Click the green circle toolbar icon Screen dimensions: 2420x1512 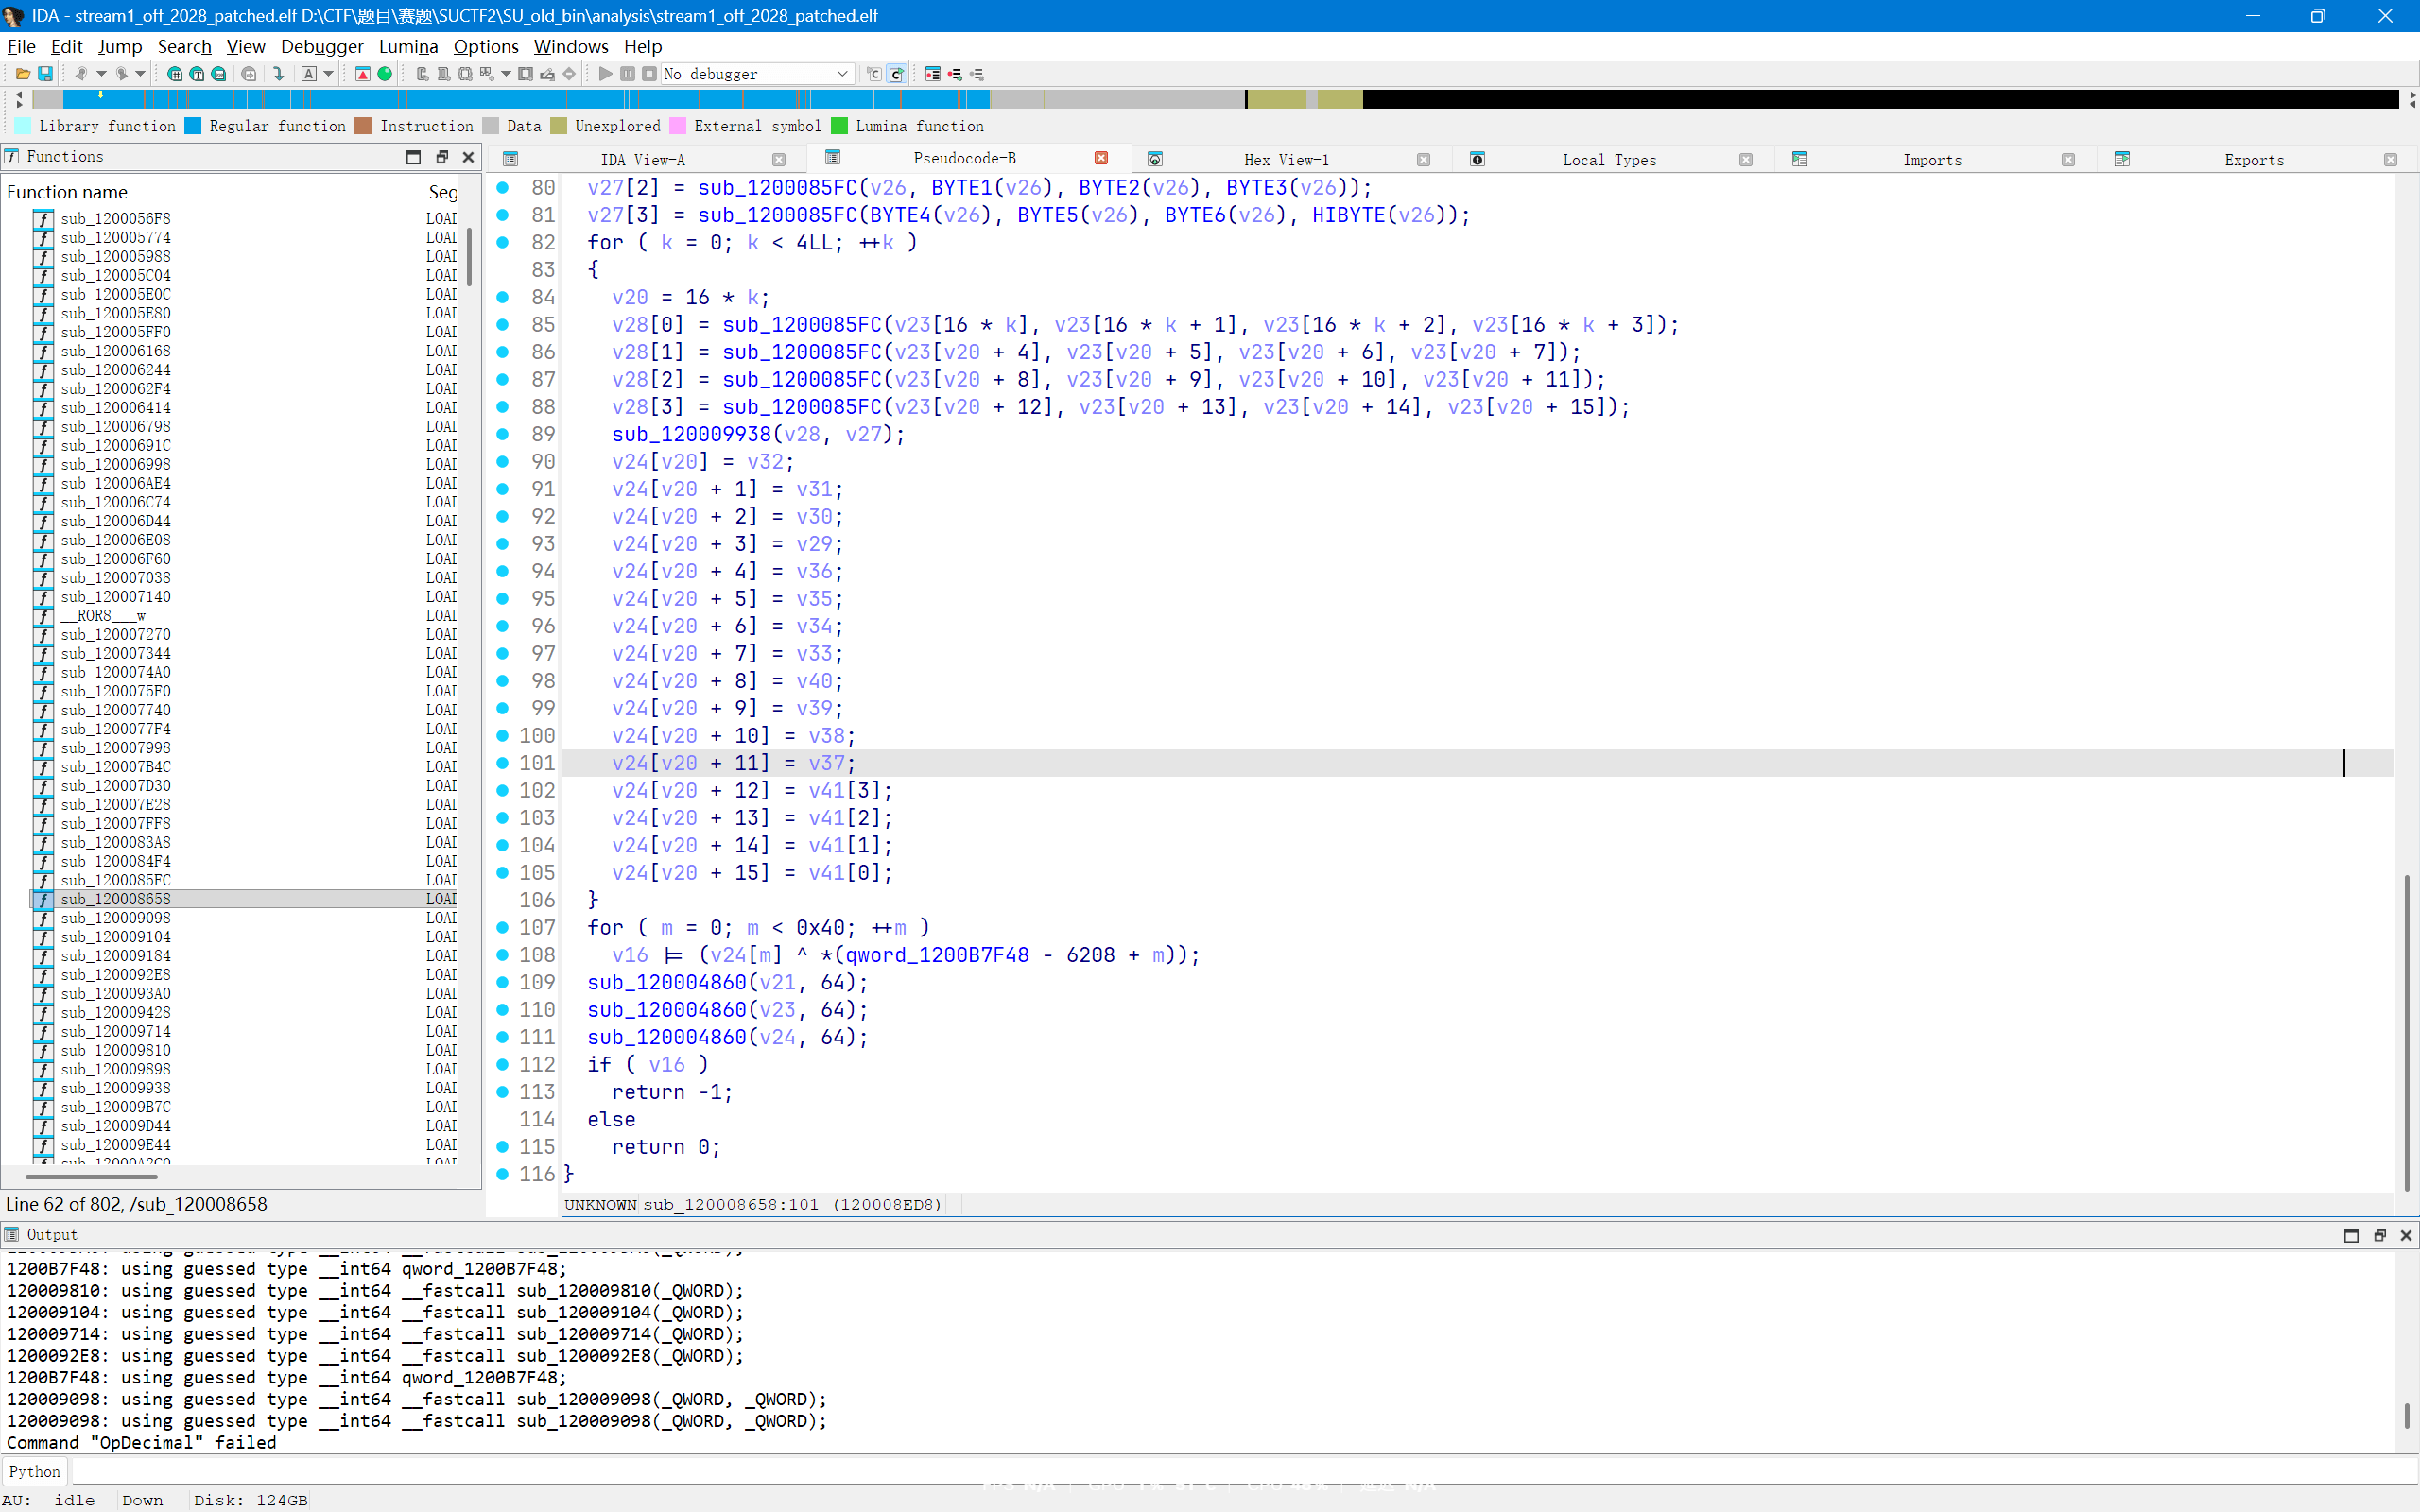[385, 74]
